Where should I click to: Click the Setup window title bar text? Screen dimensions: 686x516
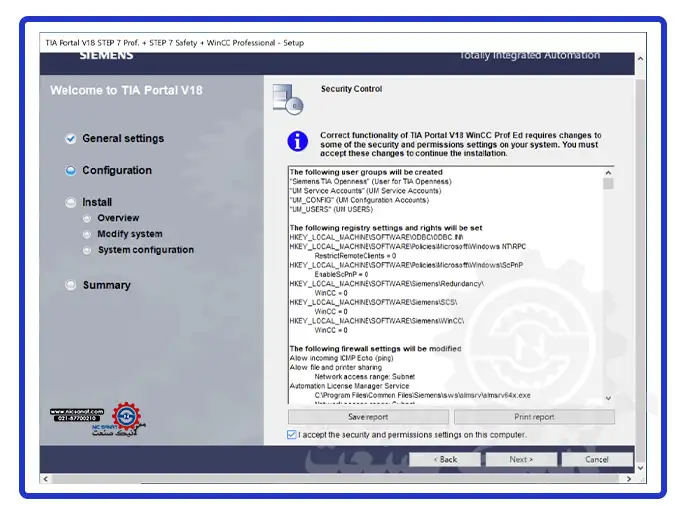coord(175,43)
